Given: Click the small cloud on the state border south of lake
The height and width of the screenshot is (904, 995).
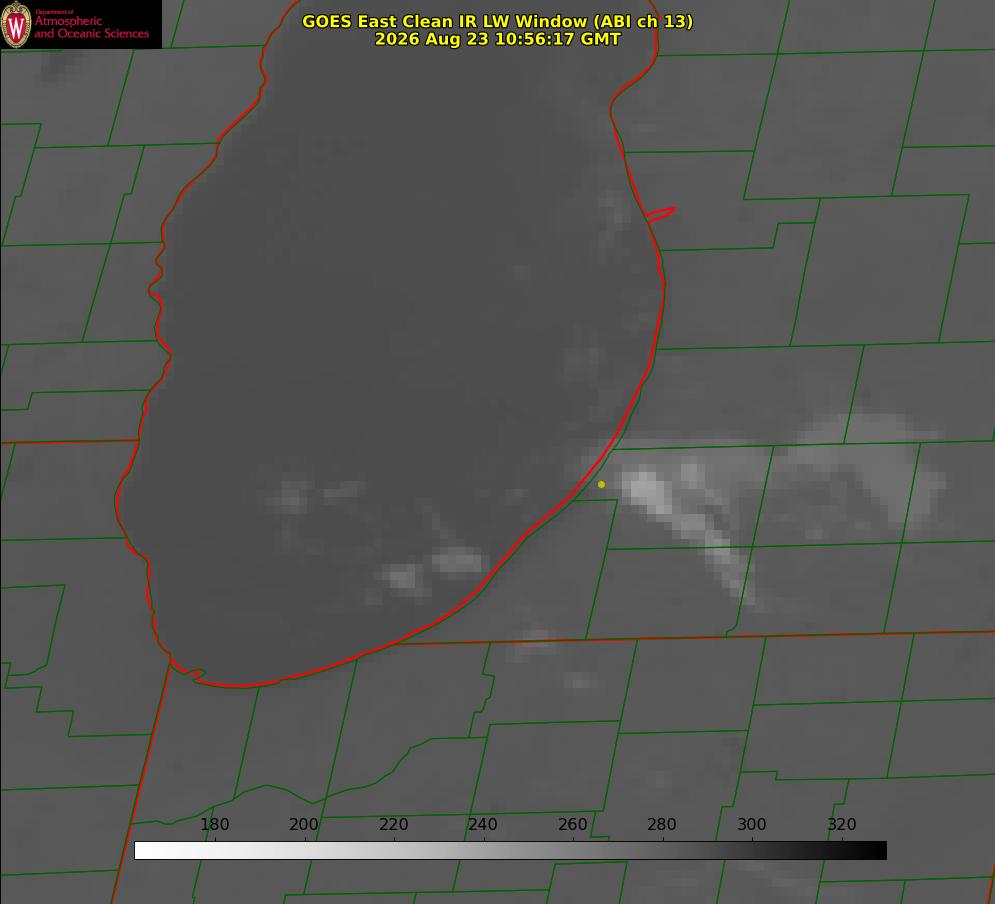Looking at the screenshot, I should 533,642.
